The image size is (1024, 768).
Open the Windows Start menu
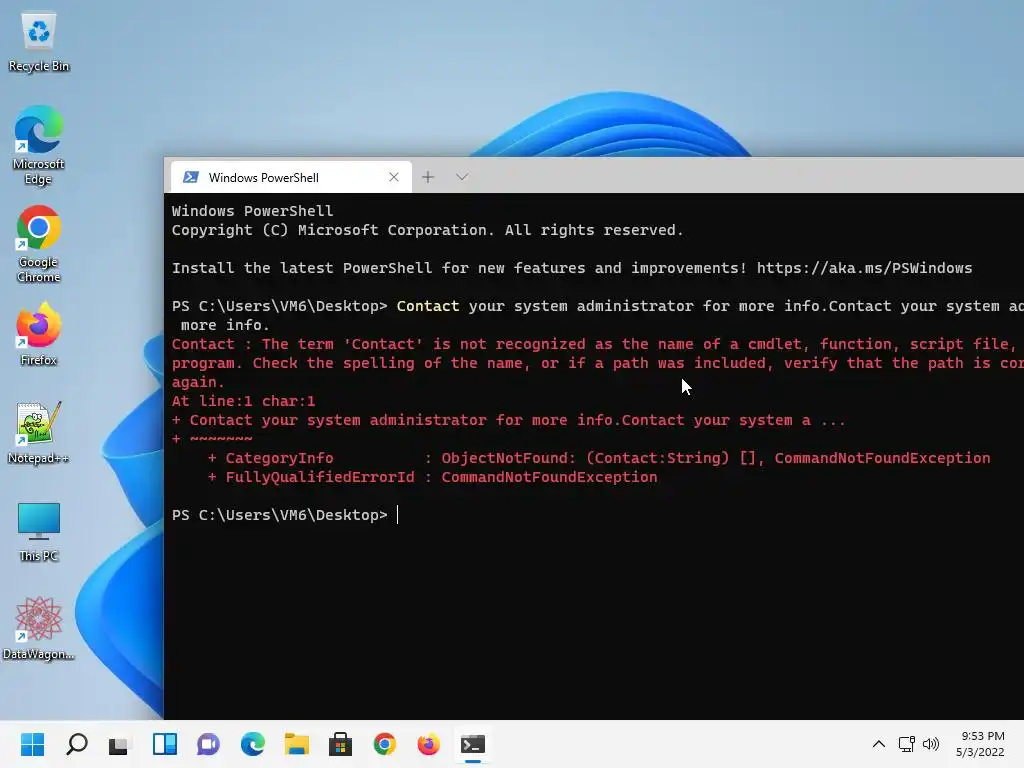tap(32, 744)
